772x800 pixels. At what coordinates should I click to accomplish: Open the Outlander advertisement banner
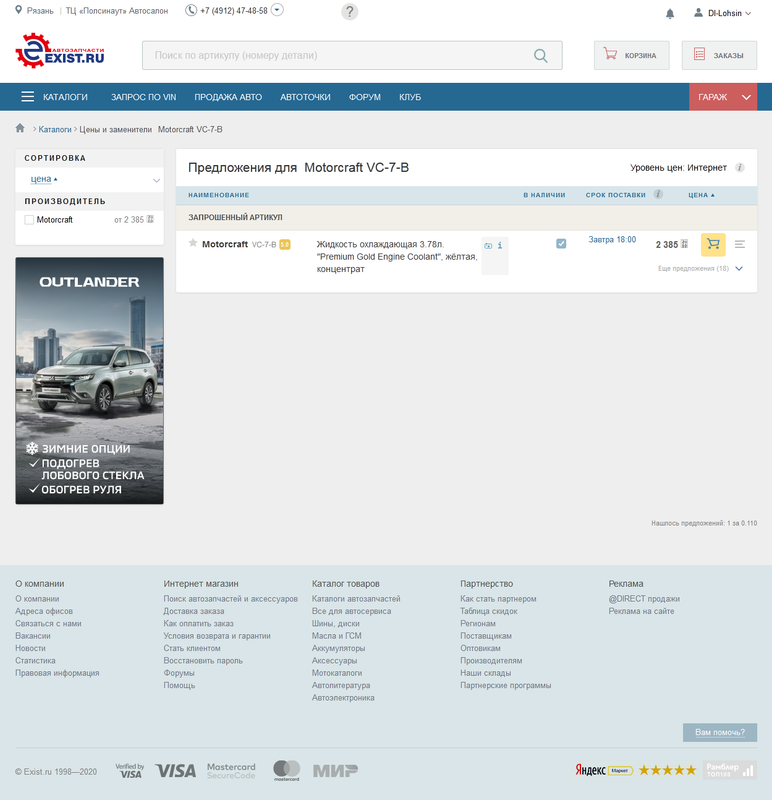point(89,381)
